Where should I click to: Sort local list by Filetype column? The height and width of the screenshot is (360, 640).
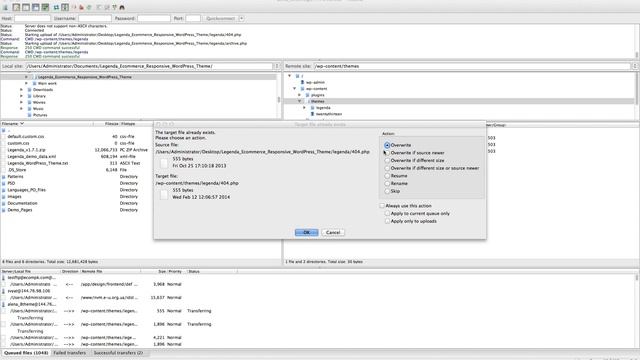136,124
